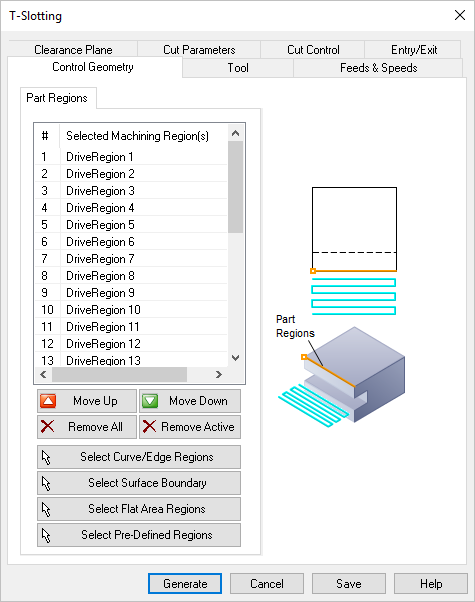Screen dimensions: 475x602
Task: Choose Select Curve/Edge Regions
Action: tap(139, 457)
